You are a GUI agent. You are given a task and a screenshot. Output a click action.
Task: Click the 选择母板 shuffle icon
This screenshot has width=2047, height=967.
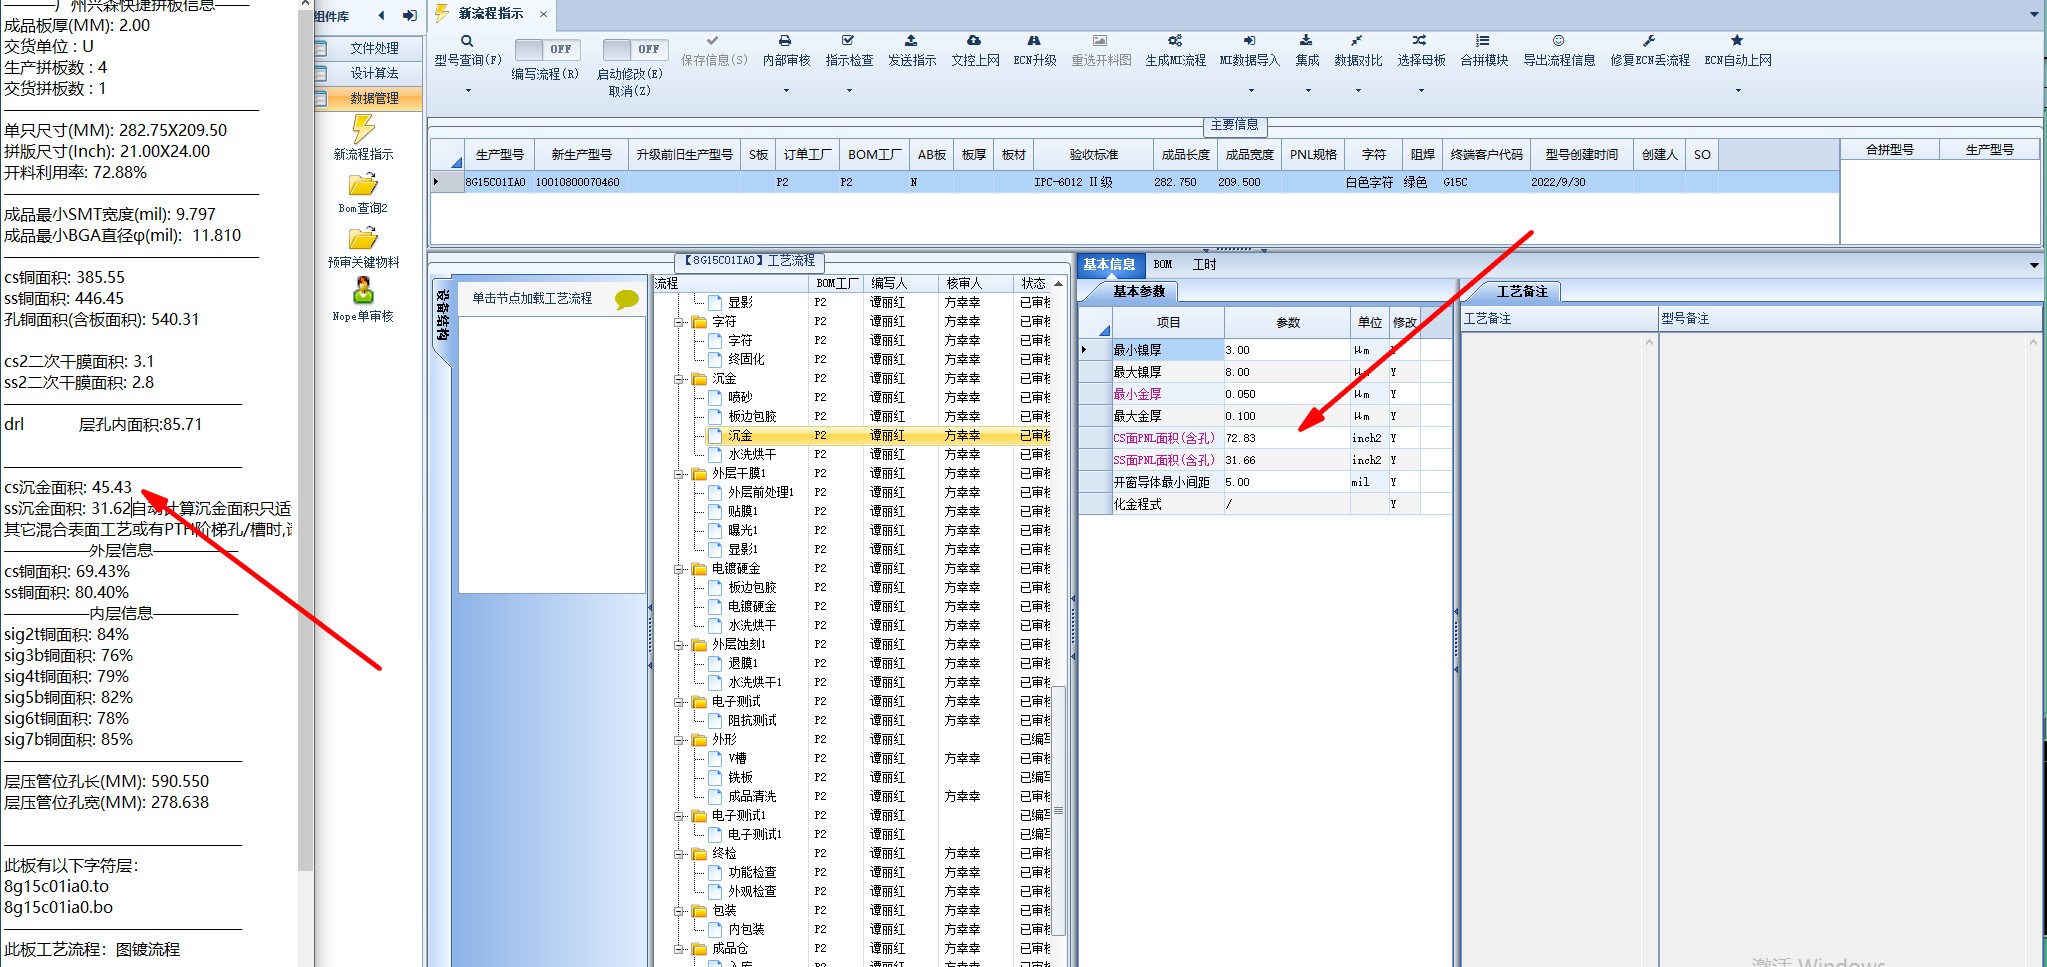point(1420,41)
